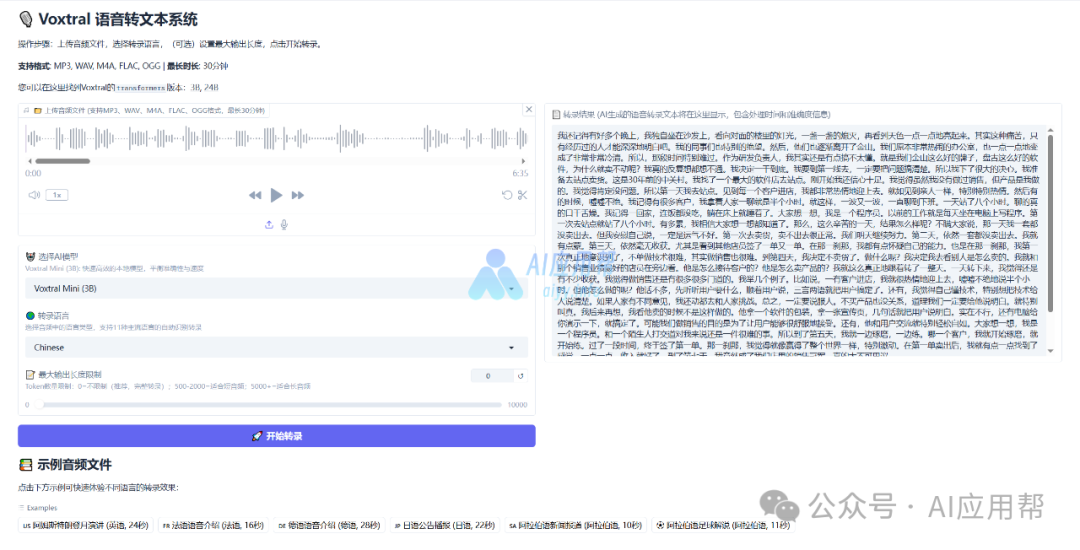This screenshot has height=550, width=1080.
Task: Click the 10000 slider maximum label
Action: 517,405
